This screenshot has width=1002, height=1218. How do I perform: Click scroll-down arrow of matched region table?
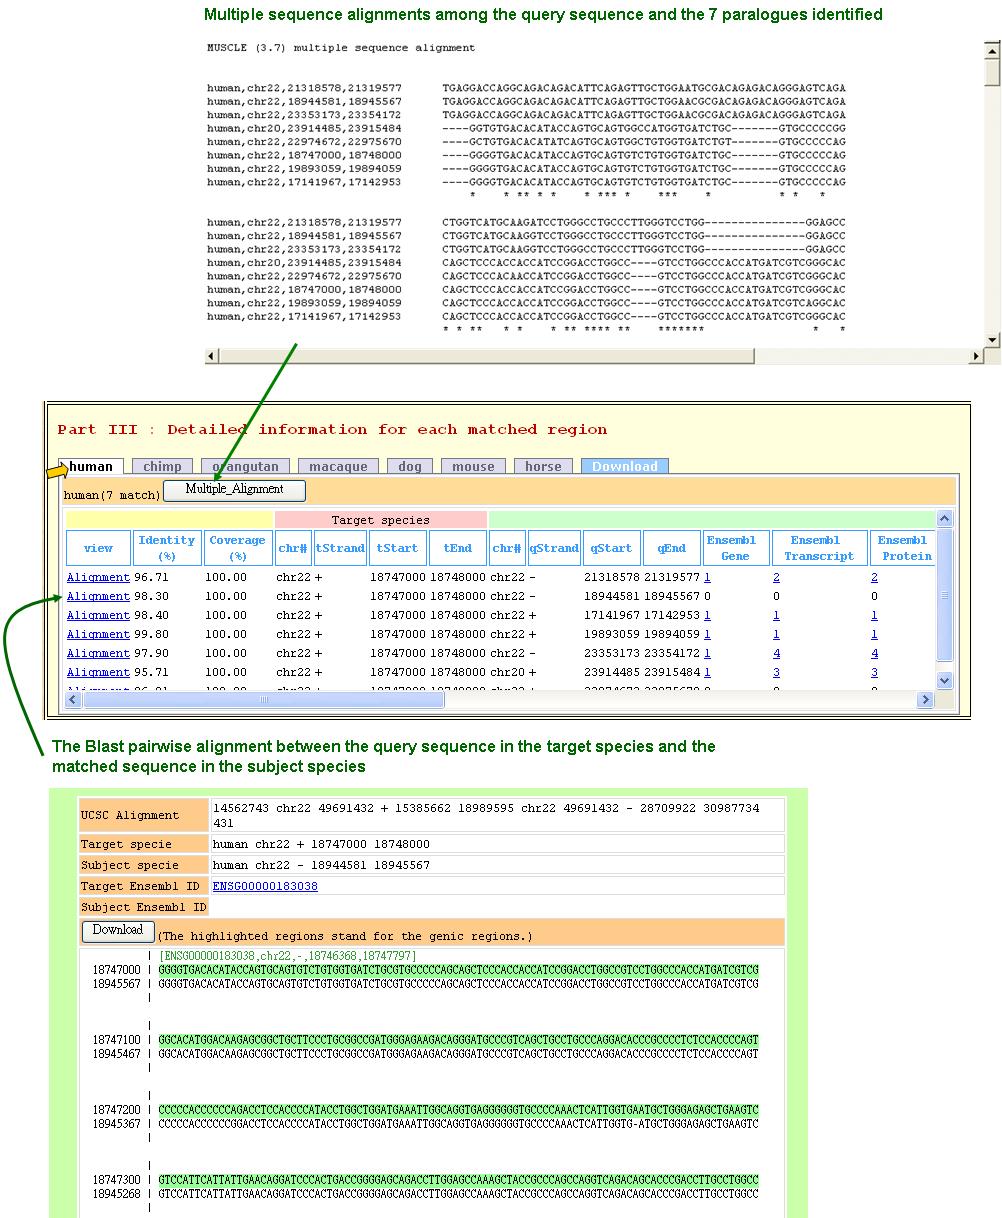945,680
